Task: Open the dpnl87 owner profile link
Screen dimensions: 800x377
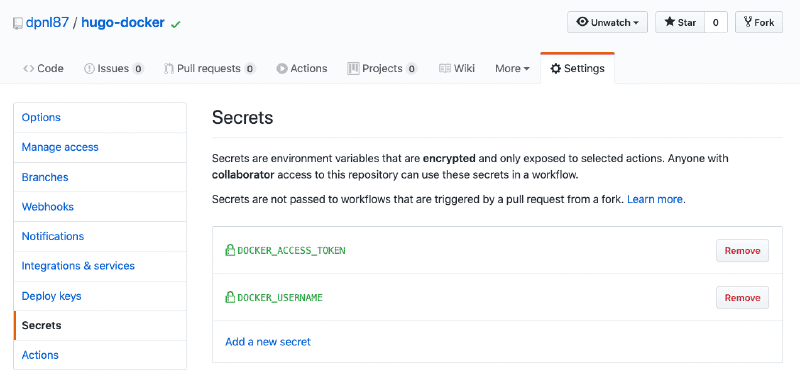Action: (x=47, y=22)
